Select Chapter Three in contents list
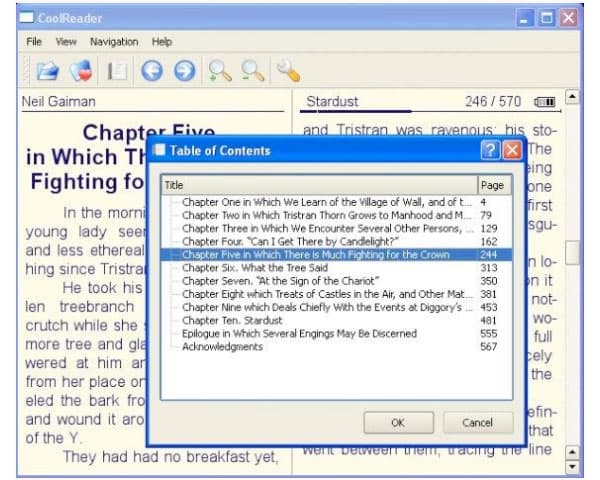The width and height of the screenshot is (600, 480). click(x=336, y=229)
